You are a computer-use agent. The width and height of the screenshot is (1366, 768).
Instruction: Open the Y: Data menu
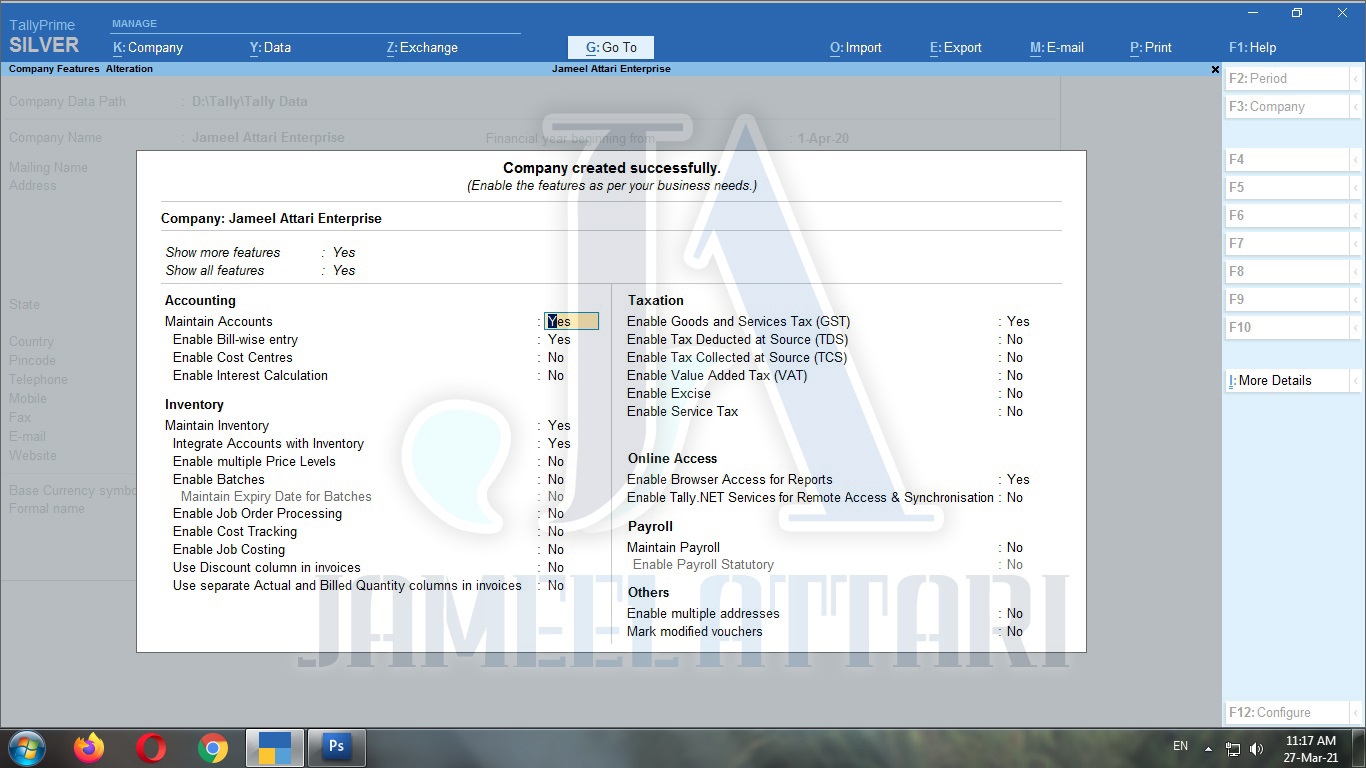(x=270, y=47)
